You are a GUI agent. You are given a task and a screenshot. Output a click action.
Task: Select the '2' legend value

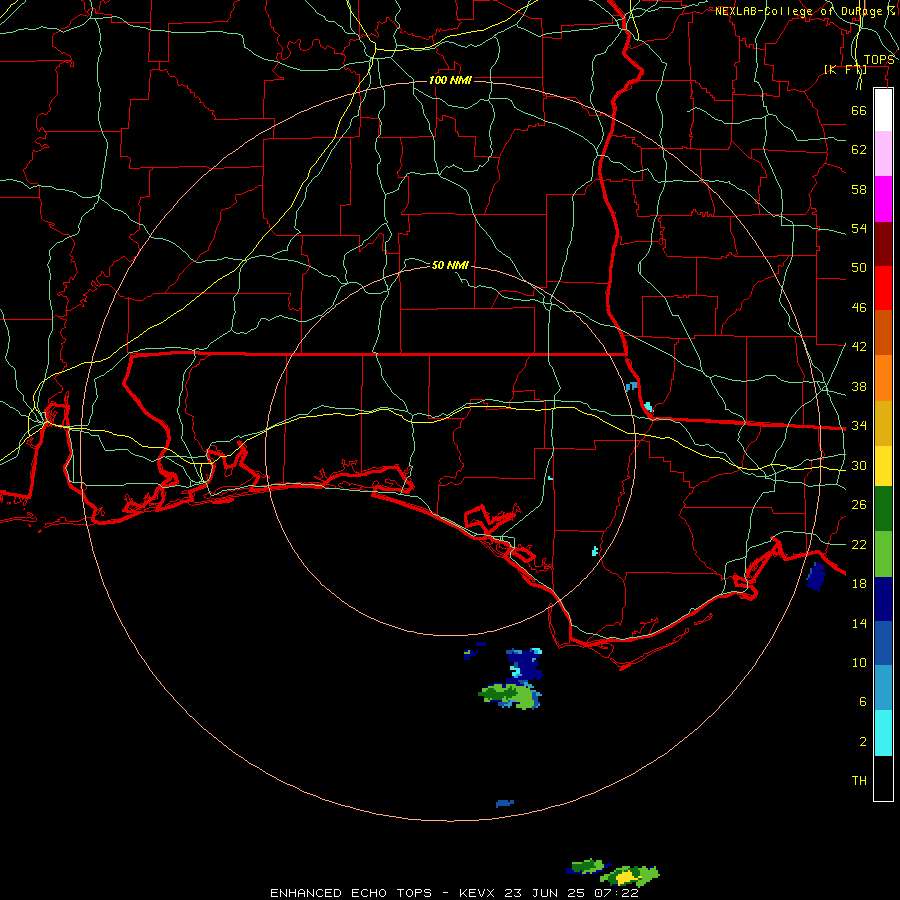[x=863, y=742]
